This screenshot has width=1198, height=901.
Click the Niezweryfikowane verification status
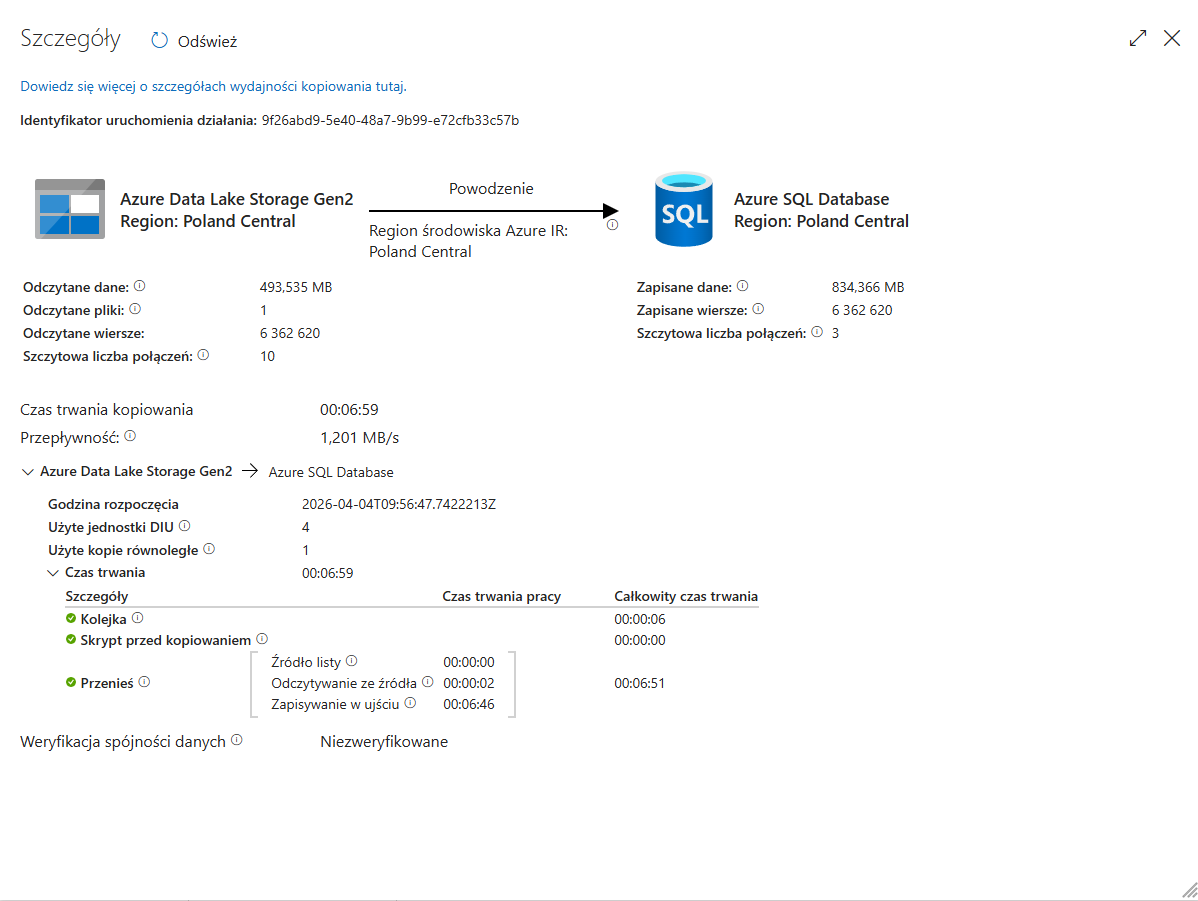pos(384,742)
